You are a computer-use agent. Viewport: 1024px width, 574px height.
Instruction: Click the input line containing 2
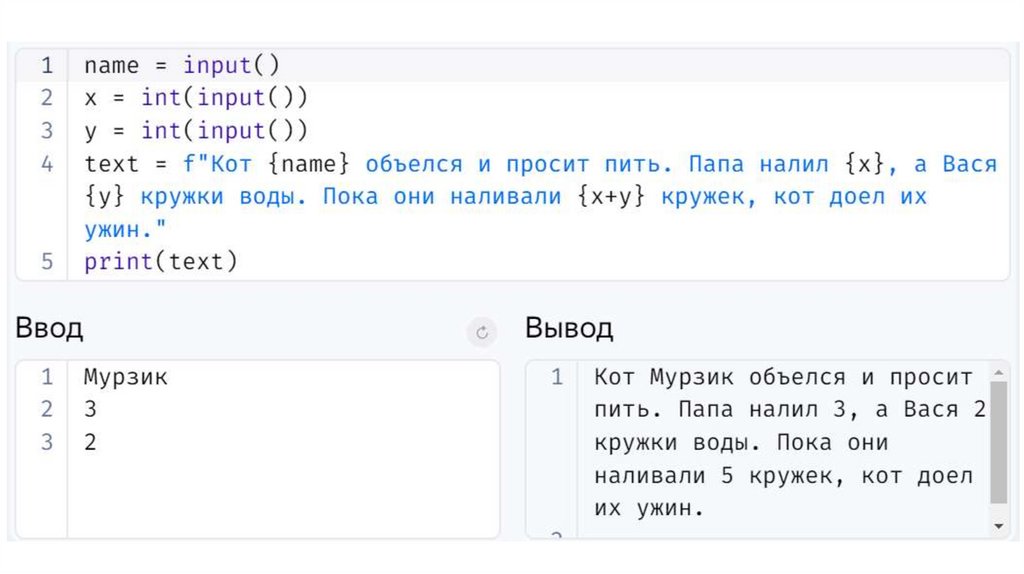pos(91,442)
